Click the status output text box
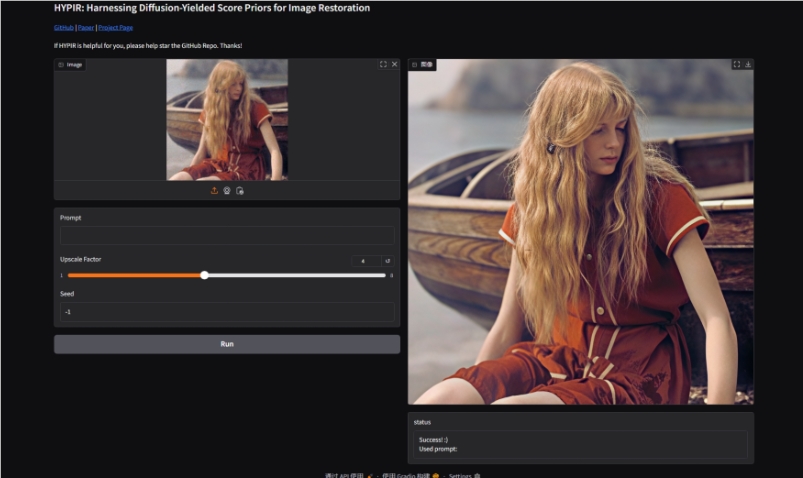Image resolution: width=803 pixels, height=478 pixels. pos(581,445)
